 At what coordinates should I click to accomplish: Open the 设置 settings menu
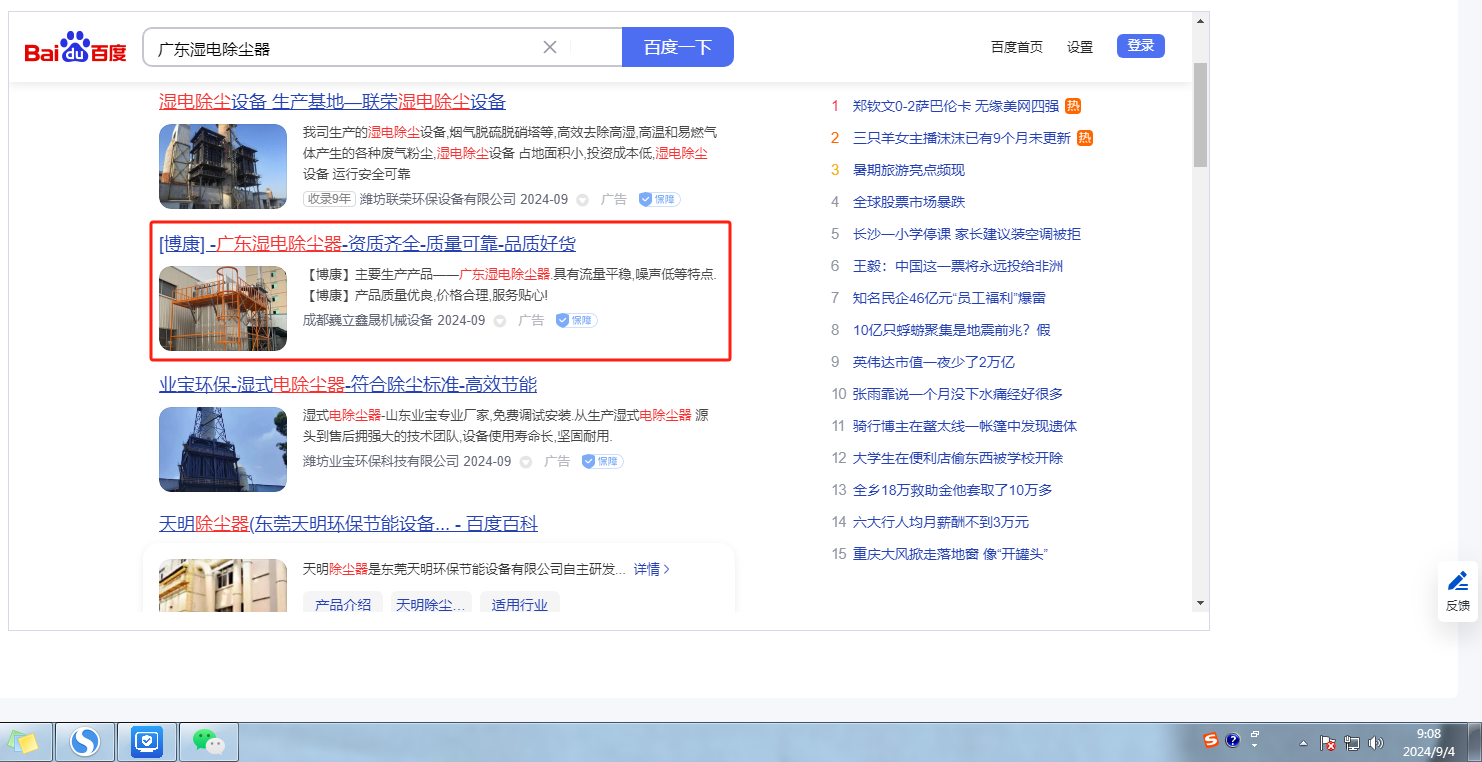pyautogui.click(x=1080, y=47)
